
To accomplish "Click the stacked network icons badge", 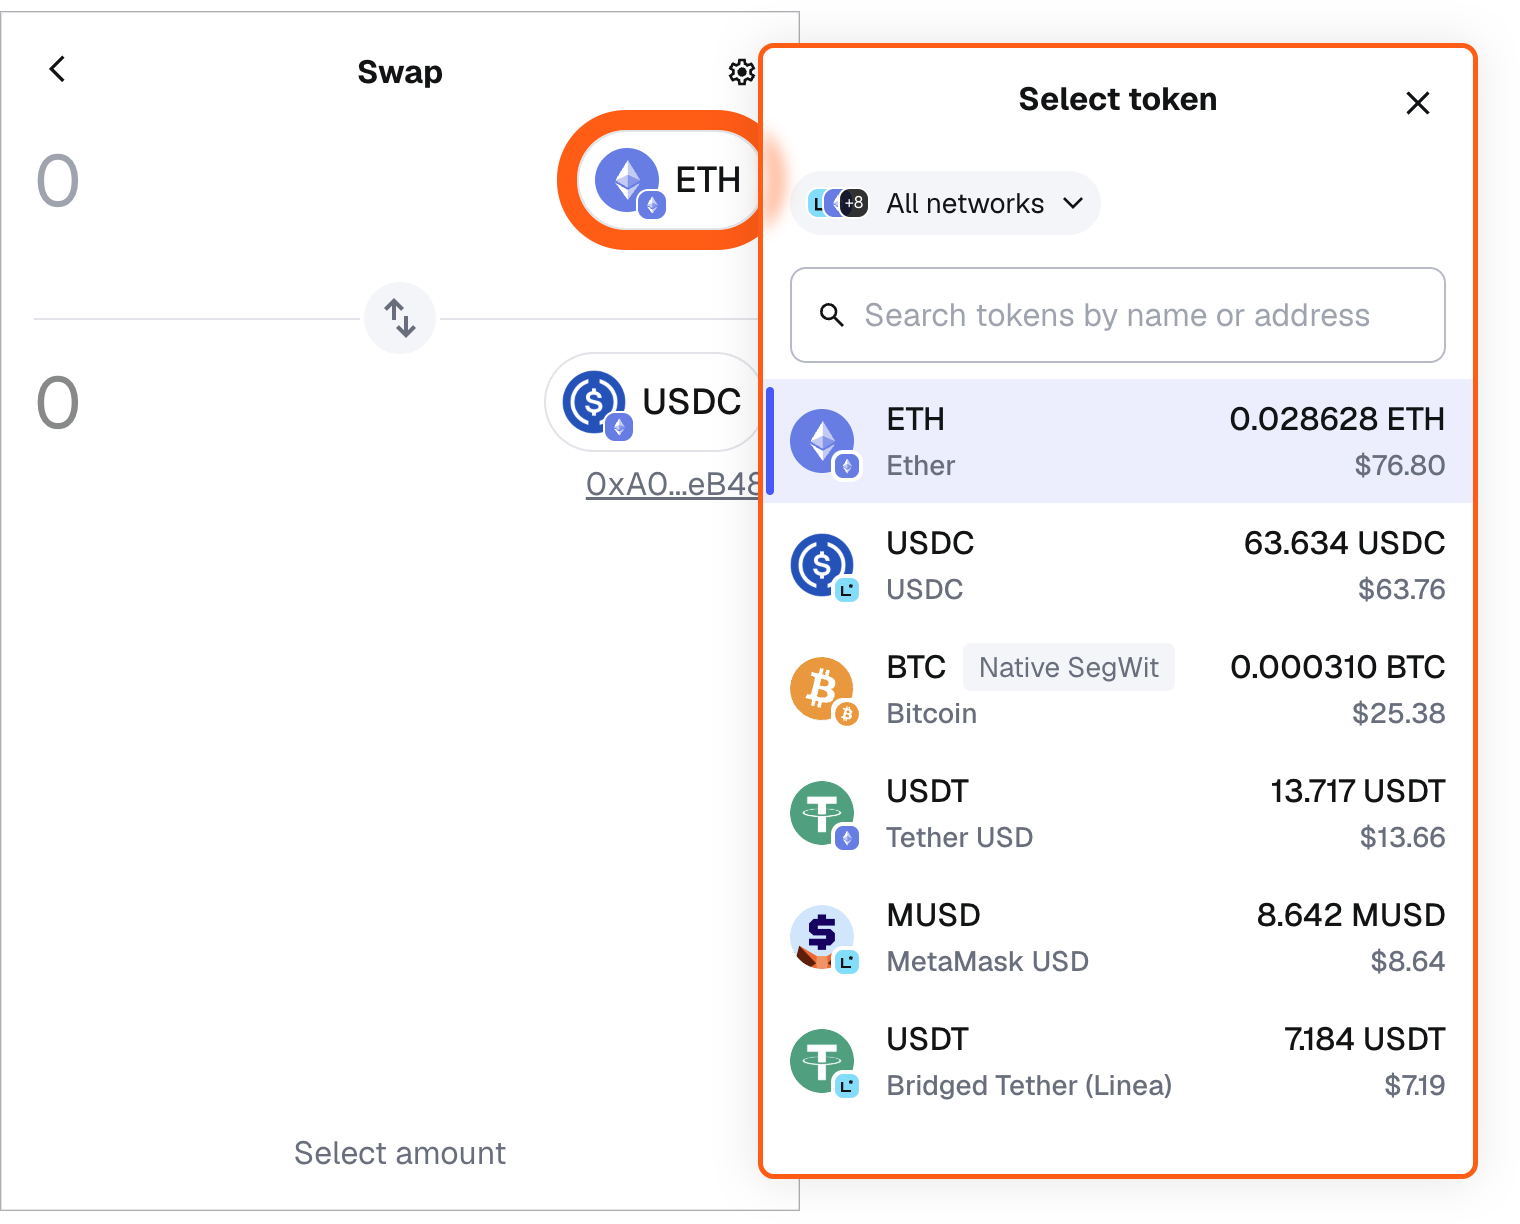I will pyautogui.click(x=838, y=203).
